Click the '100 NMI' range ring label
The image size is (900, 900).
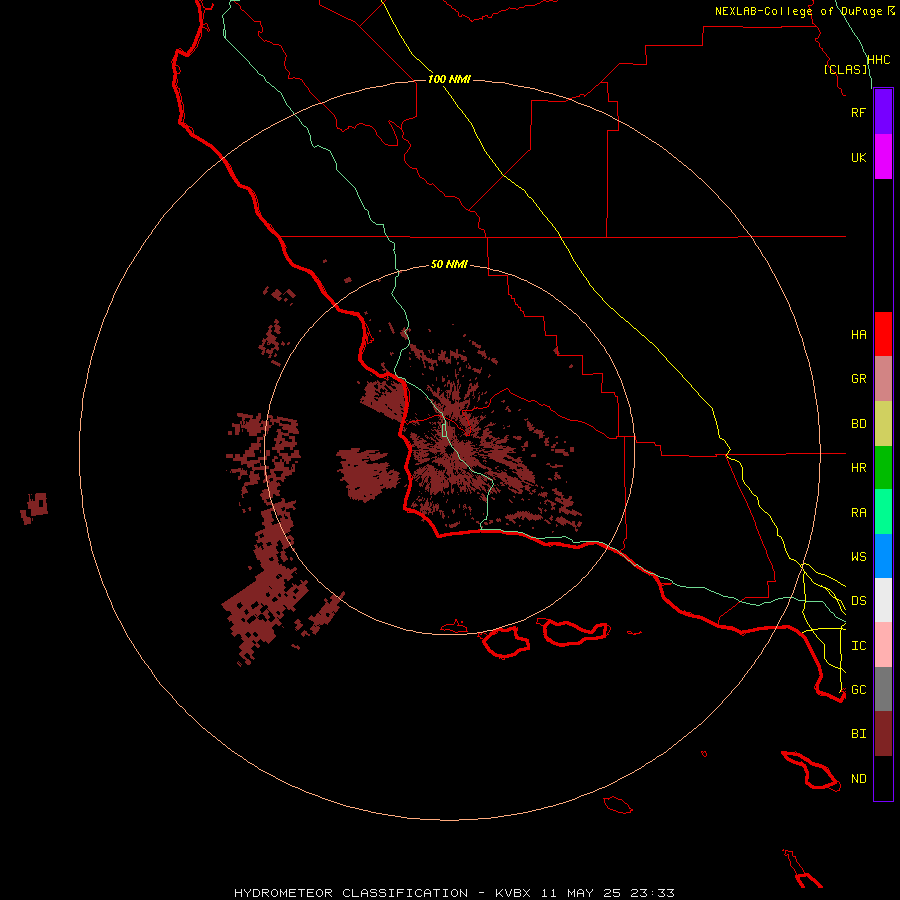tap(449, 79)
